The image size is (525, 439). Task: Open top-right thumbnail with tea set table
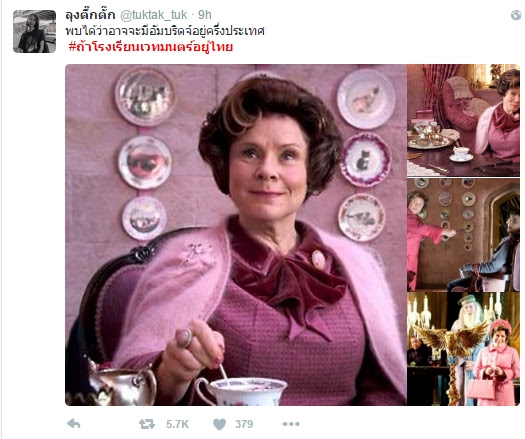(463, 120)
